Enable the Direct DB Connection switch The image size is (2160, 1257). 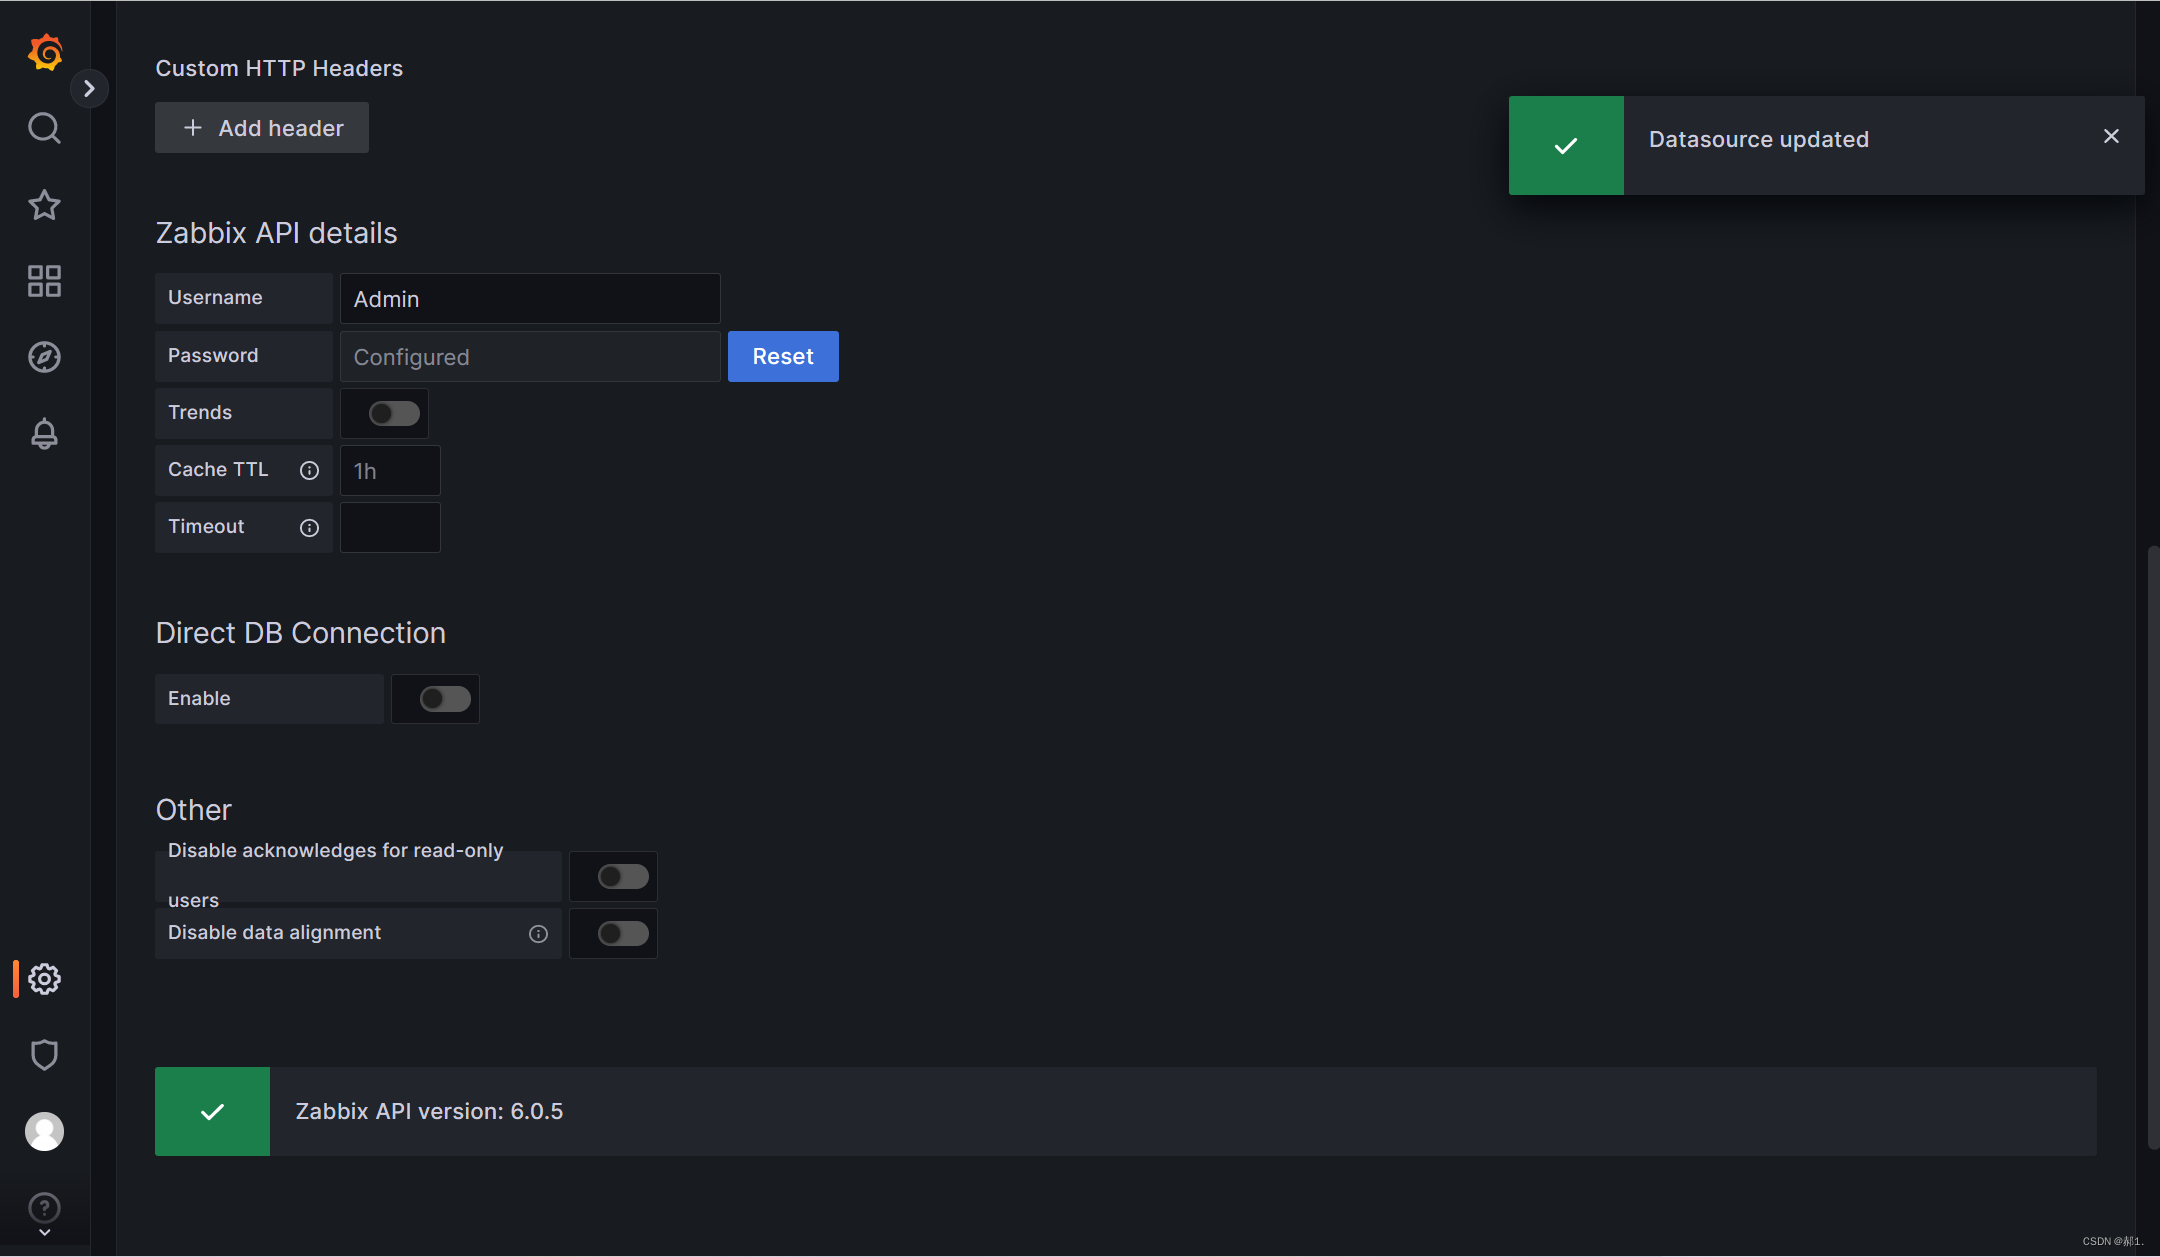pos(445,699)
